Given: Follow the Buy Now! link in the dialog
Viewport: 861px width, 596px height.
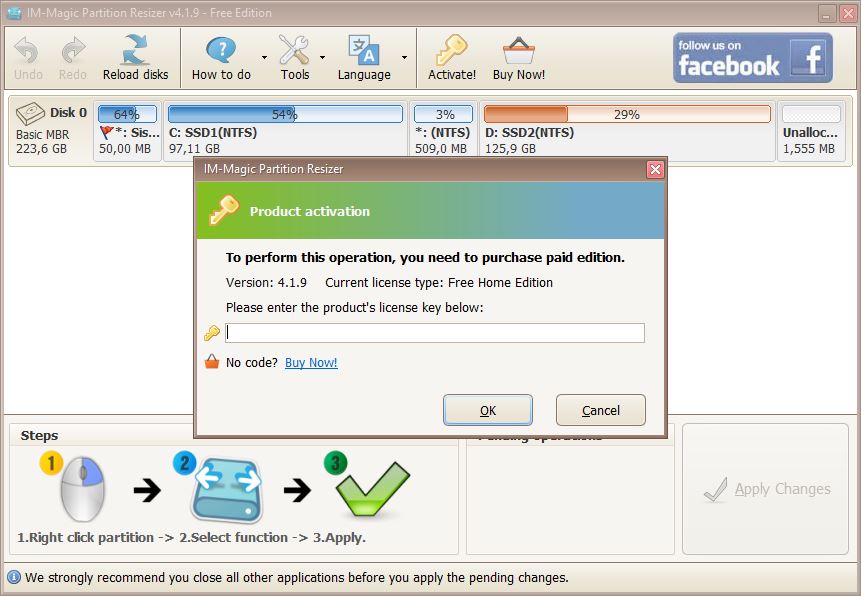Looking at the screenshot, I should pyautogui.click(x=311, y=363).
